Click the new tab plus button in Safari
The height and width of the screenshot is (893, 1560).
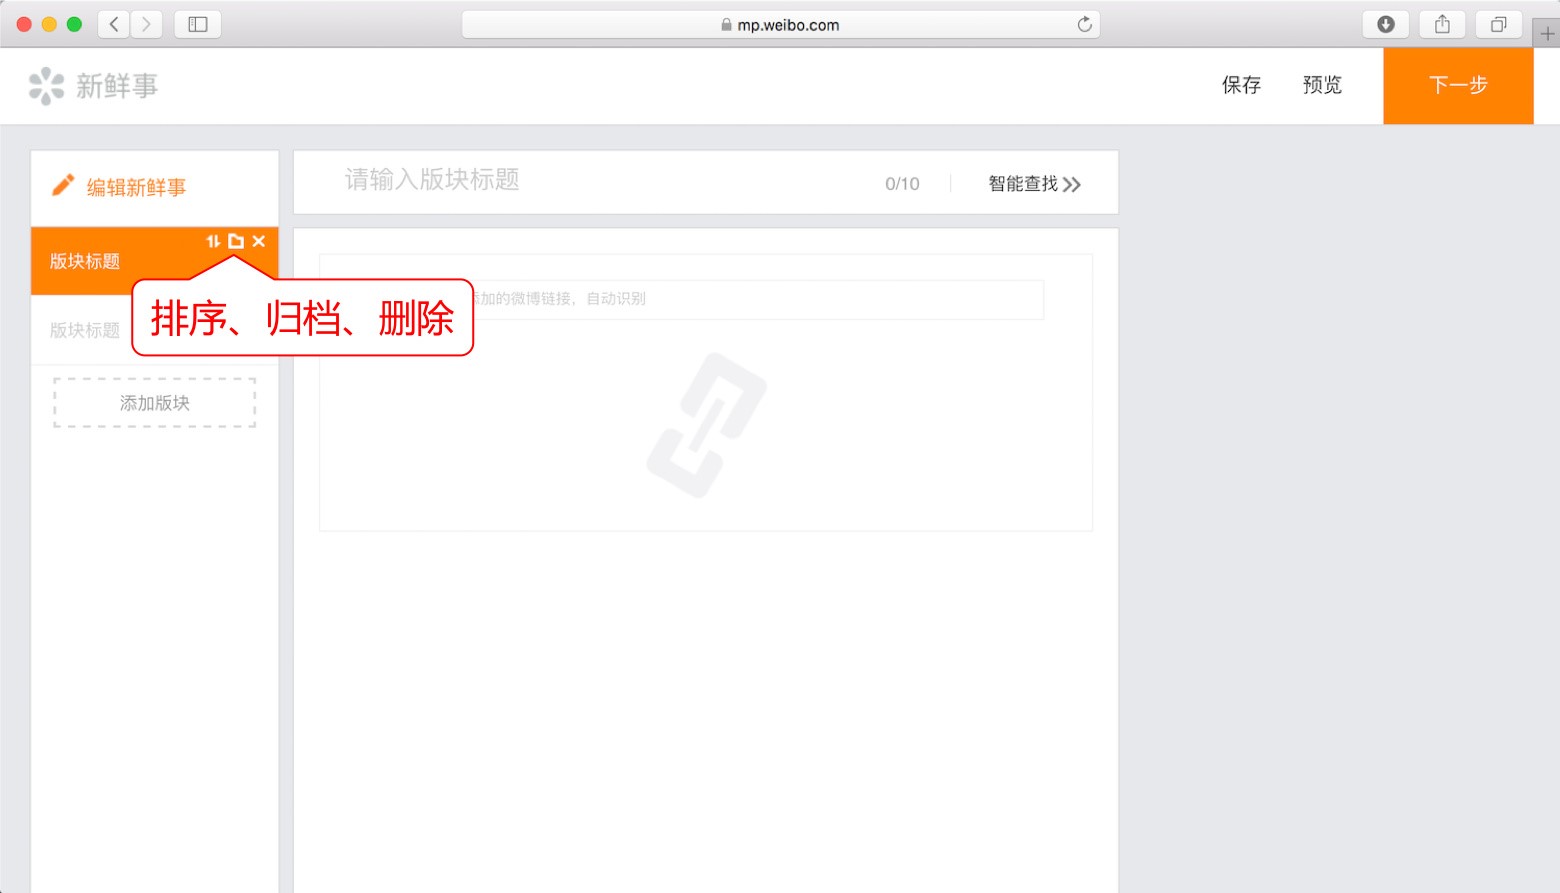tap(1548, 31)
